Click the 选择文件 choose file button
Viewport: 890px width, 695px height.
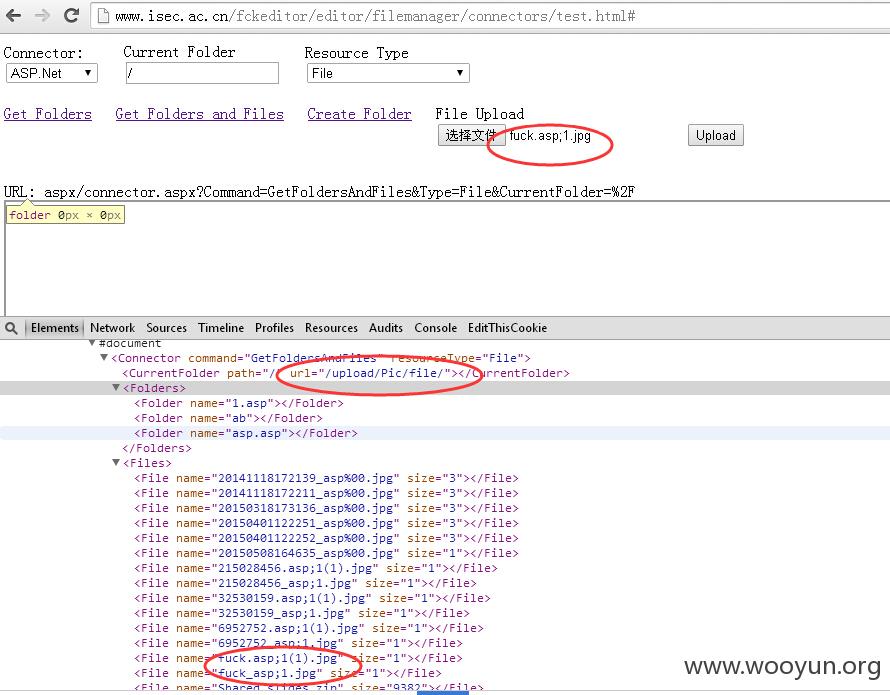(471, 135)
